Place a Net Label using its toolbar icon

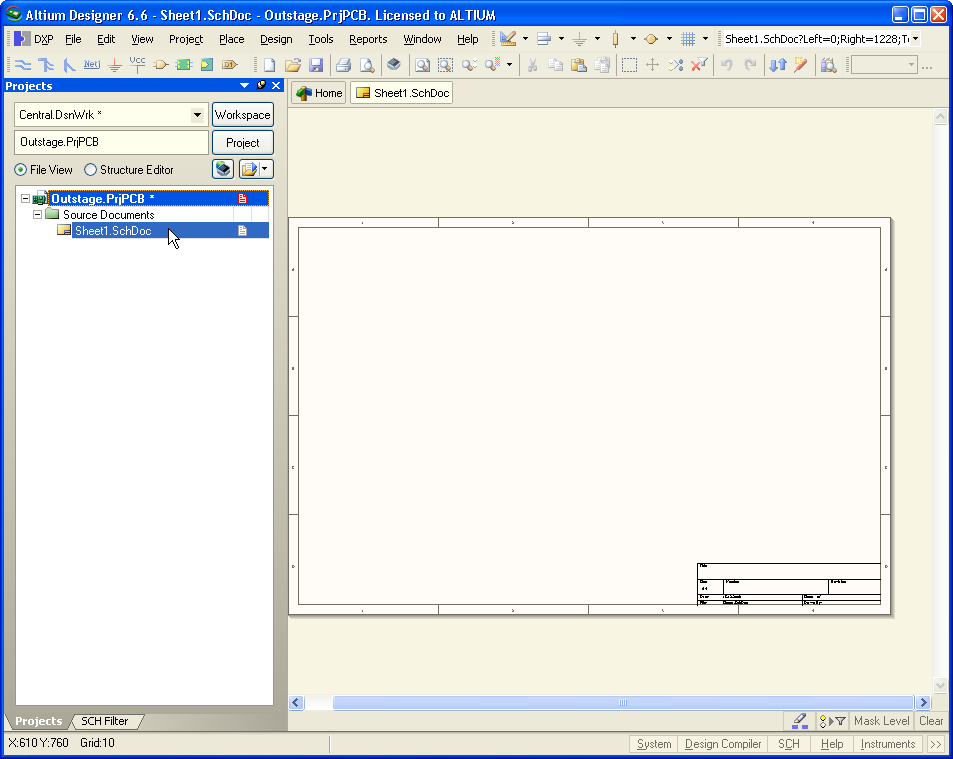(91, 64)
